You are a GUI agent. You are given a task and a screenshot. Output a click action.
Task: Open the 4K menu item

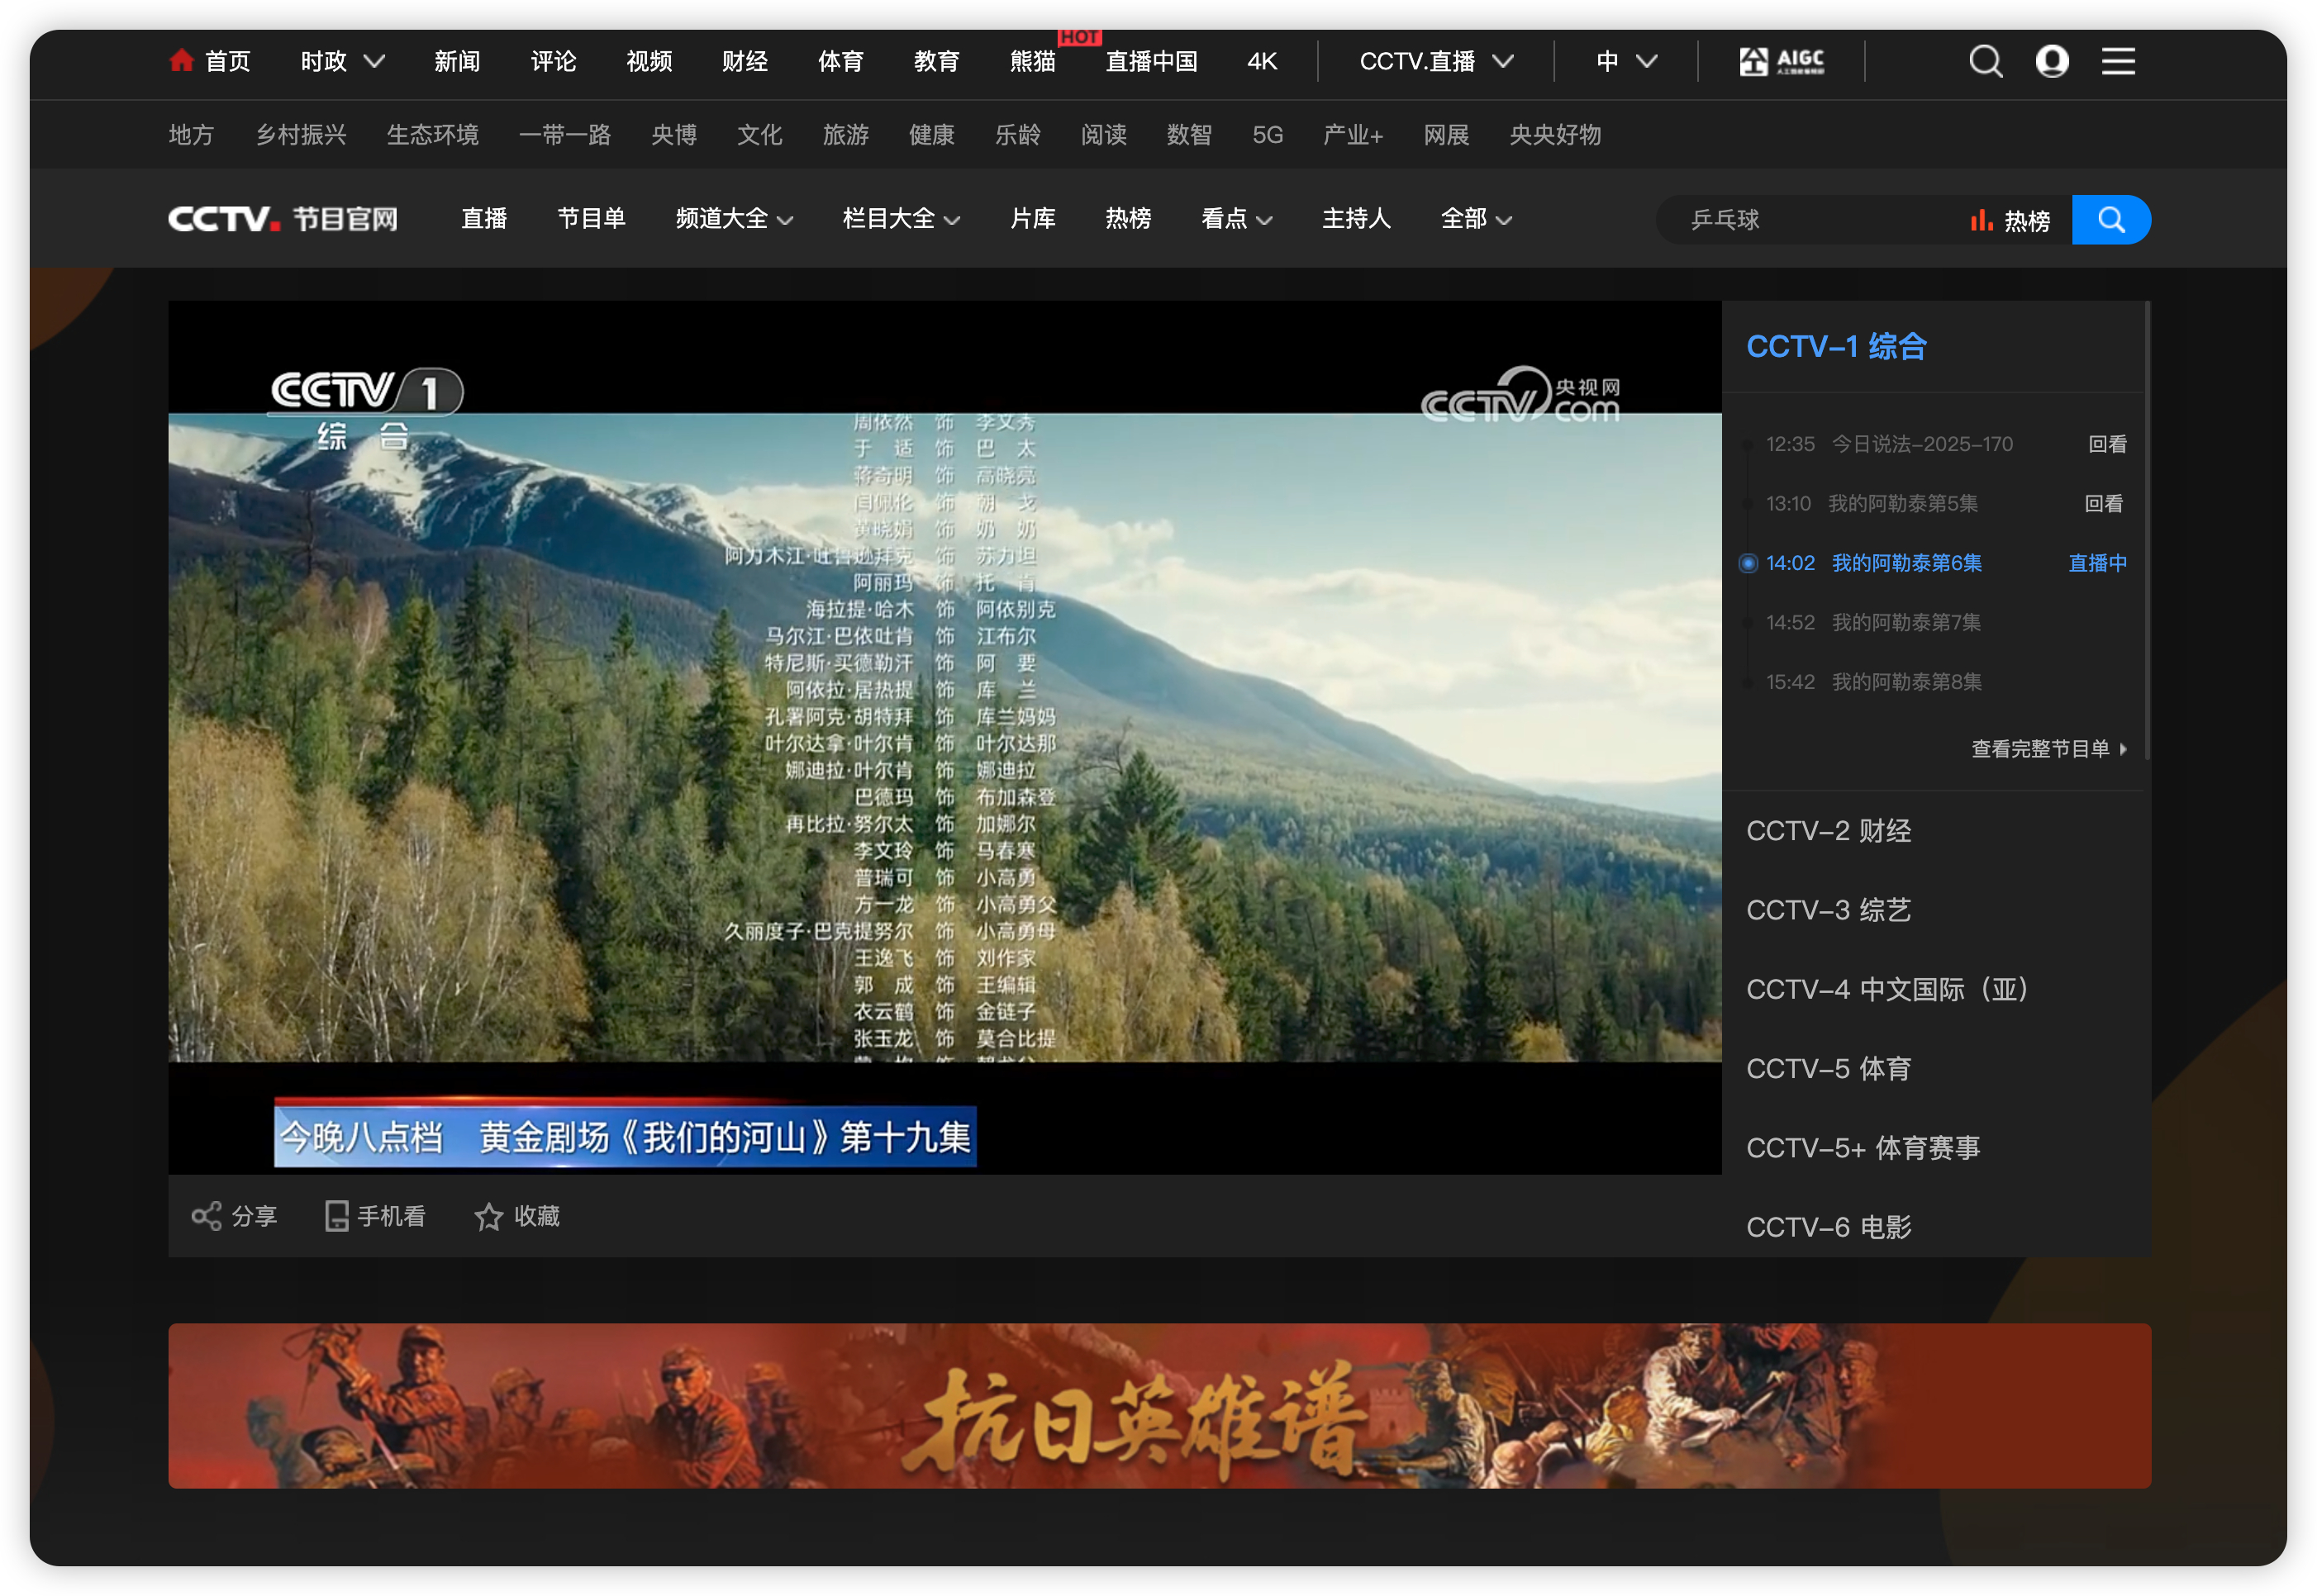point(1262,62)
